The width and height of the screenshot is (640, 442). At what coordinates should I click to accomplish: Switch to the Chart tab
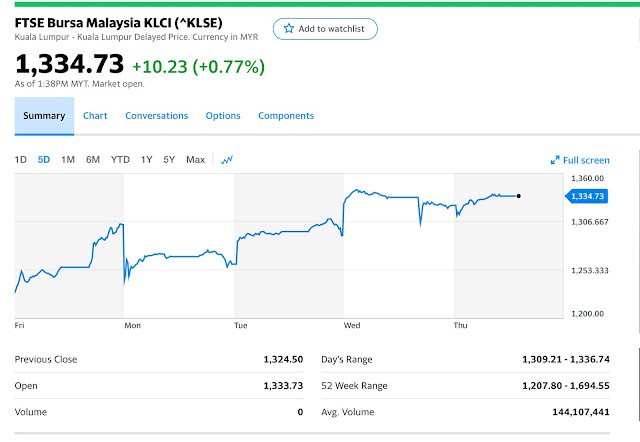click(95, 116)
